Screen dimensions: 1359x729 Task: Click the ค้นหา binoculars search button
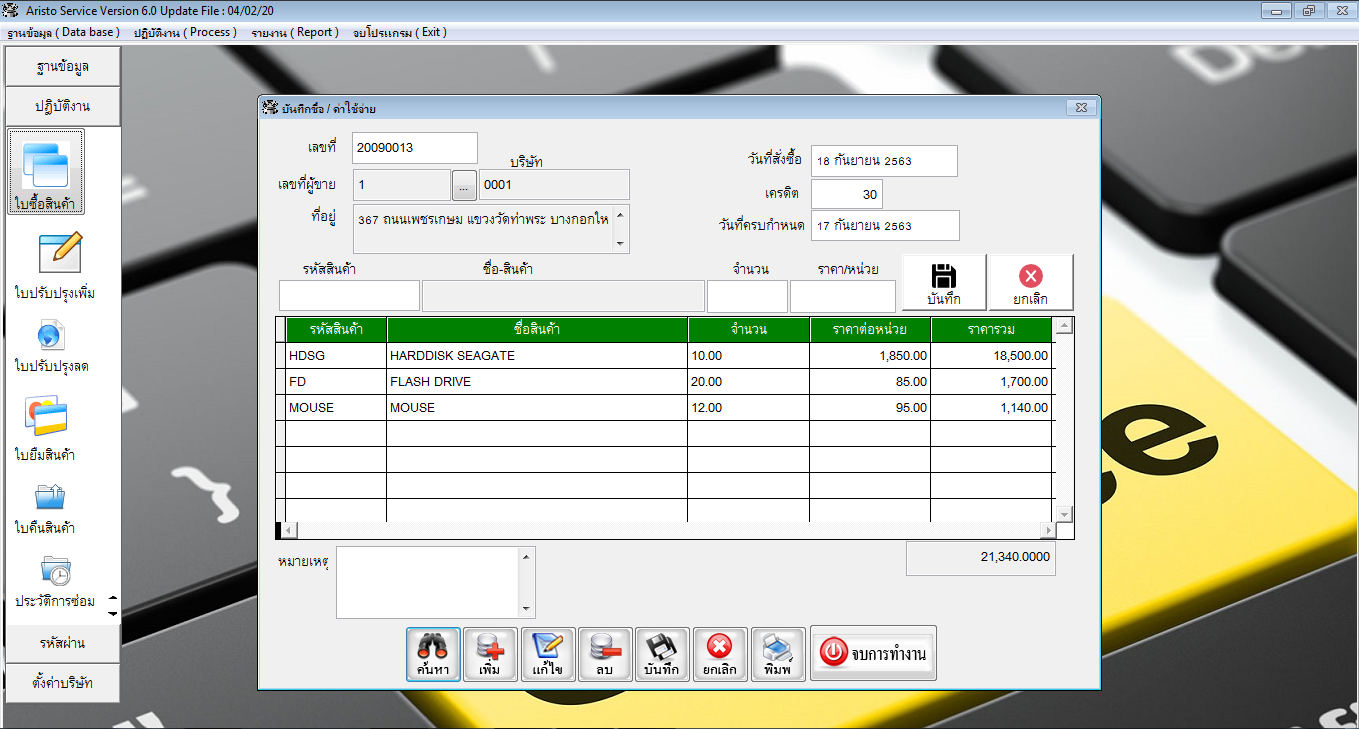coord(433,655)
